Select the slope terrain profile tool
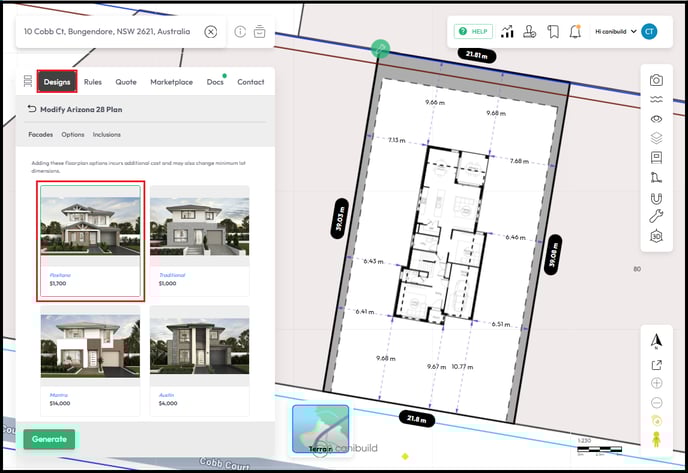Image resolution: width=688 pixels, height=473 pixels. [656, 178]
